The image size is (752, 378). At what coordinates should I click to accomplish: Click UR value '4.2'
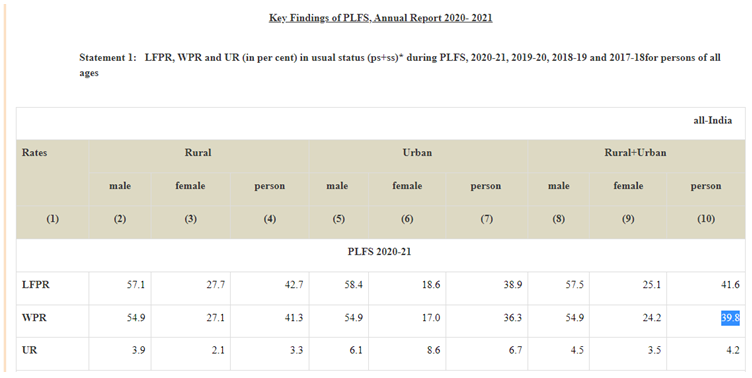point(732,350)
